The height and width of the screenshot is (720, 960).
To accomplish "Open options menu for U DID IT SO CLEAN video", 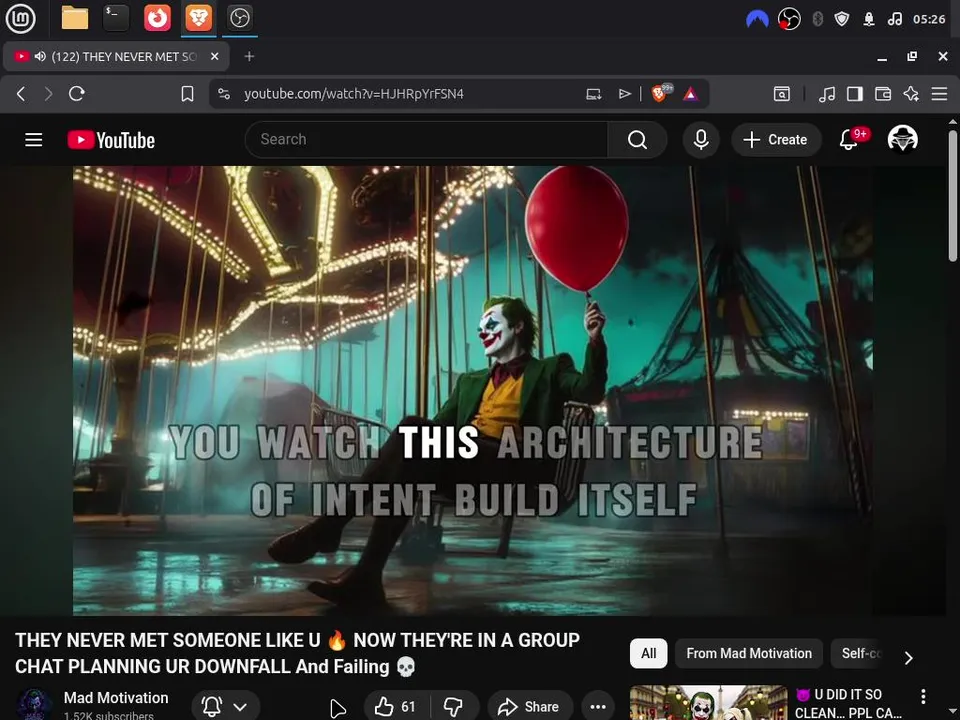I will [x=923, y=696].
